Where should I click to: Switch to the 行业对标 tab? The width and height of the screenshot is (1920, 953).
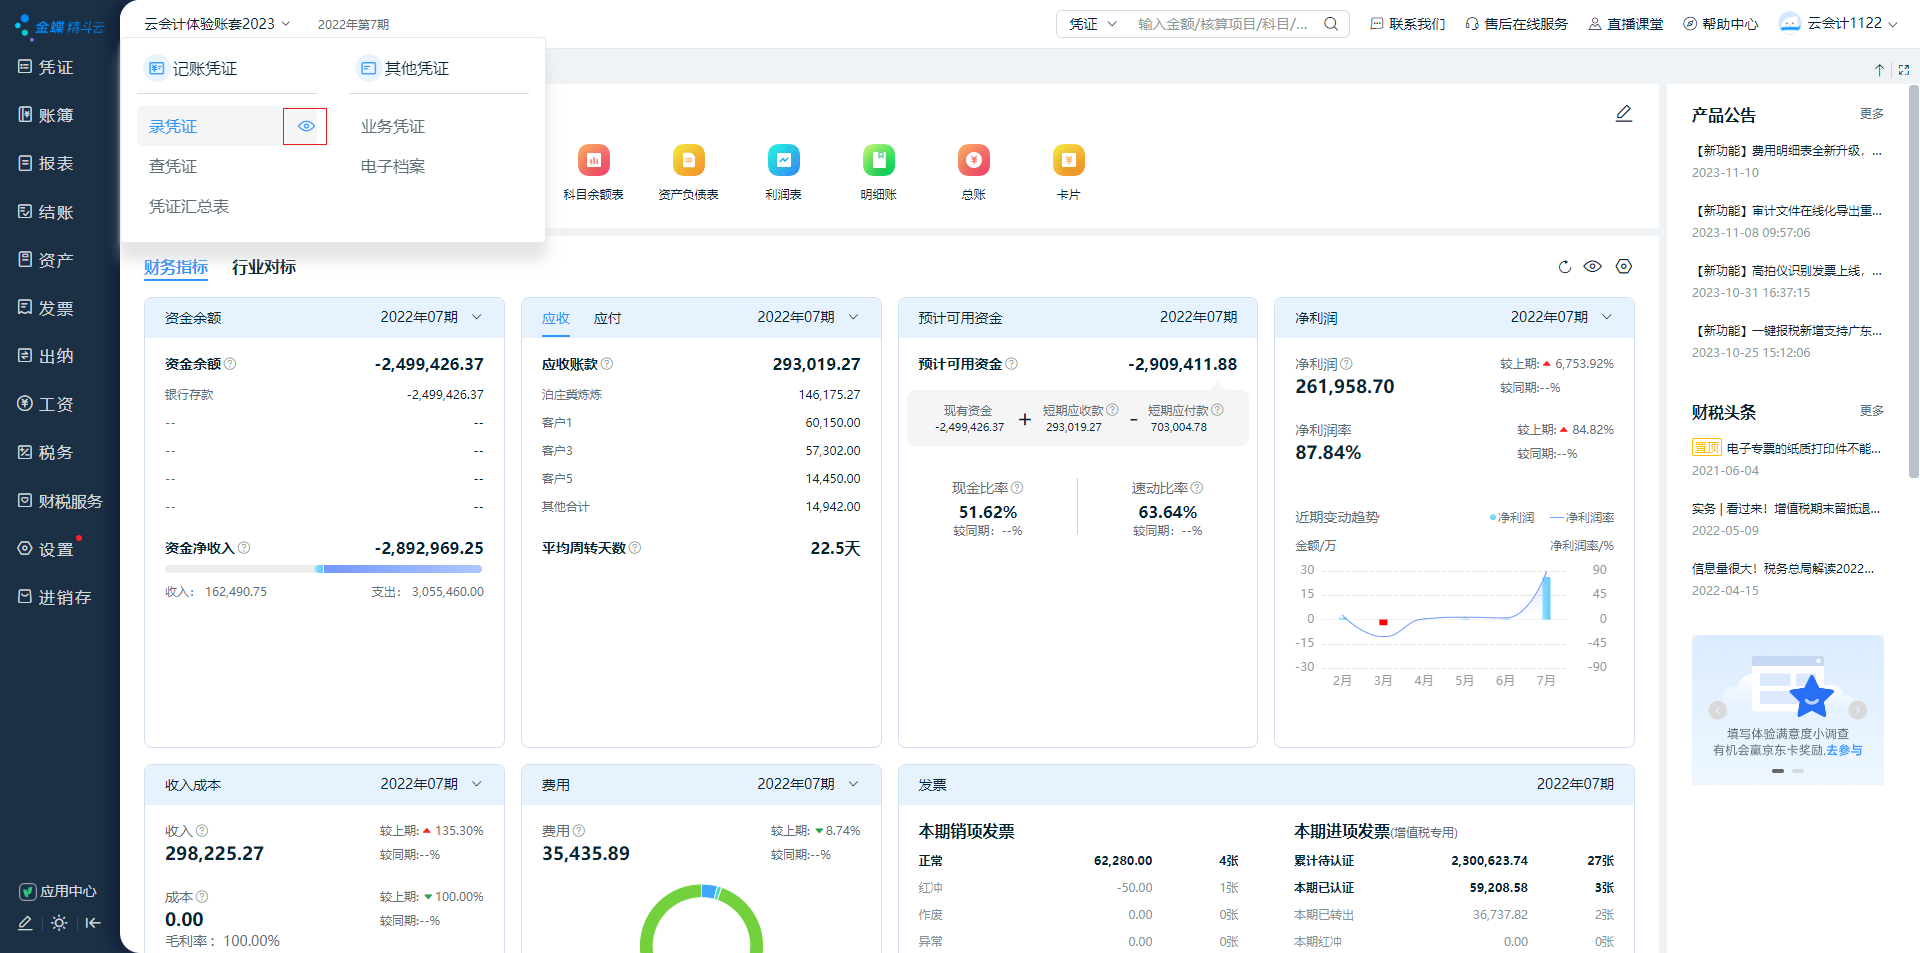pyautogui.click(x=264, y=267)
